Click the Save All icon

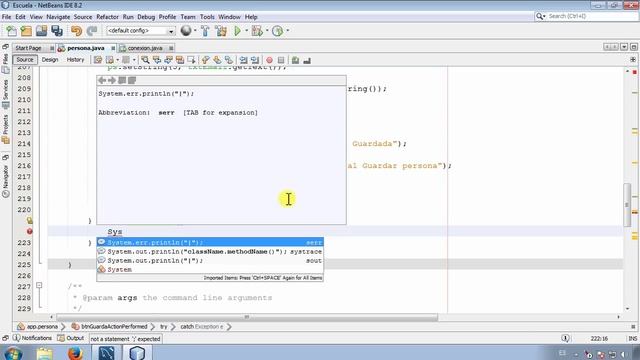point(57,31)
